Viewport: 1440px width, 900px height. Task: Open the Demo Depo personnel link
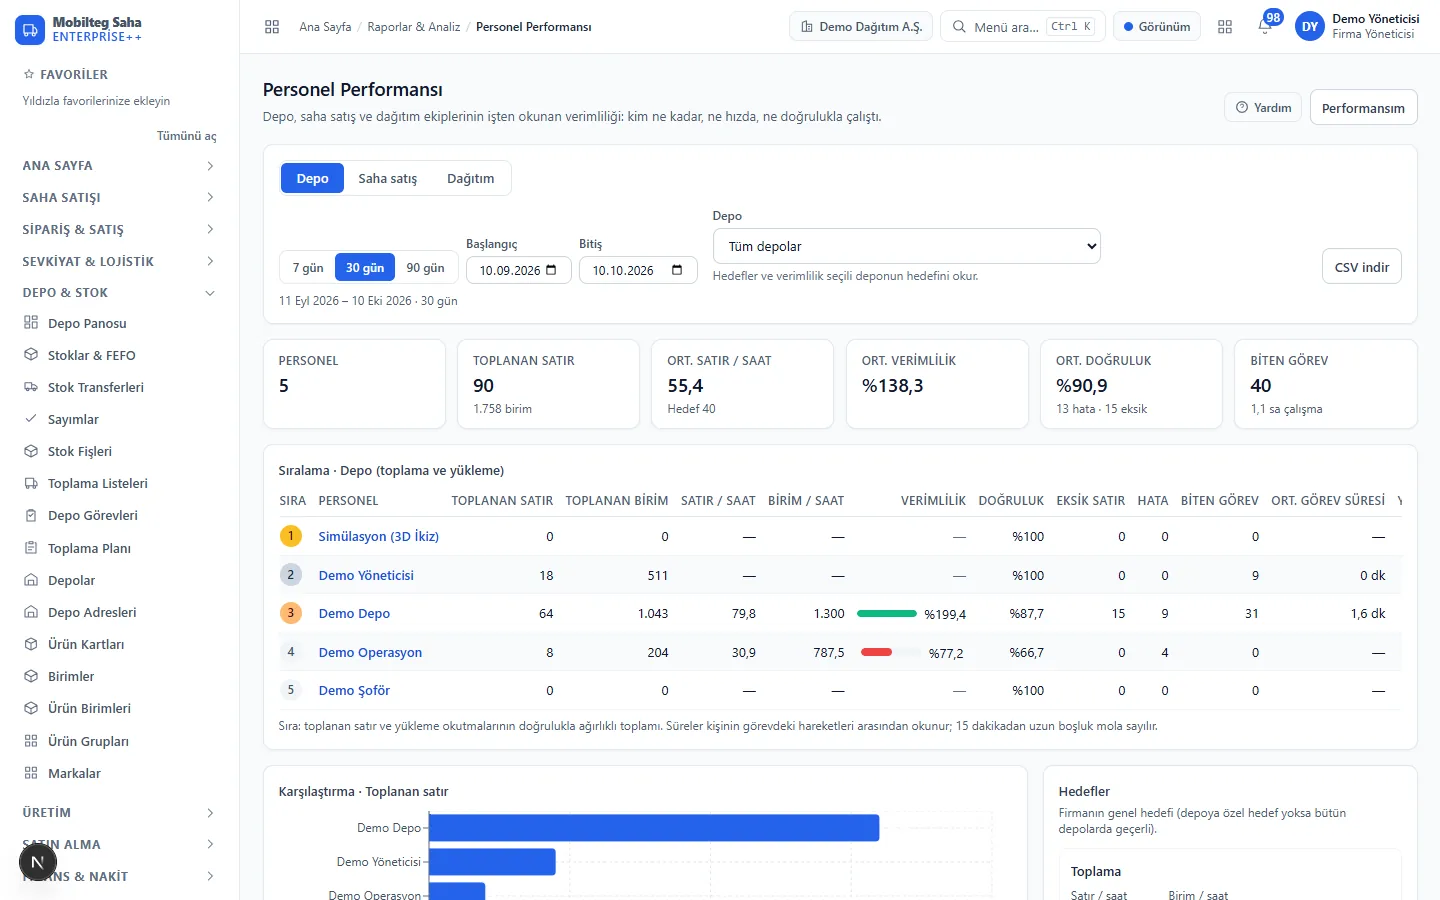coord(354,613)
